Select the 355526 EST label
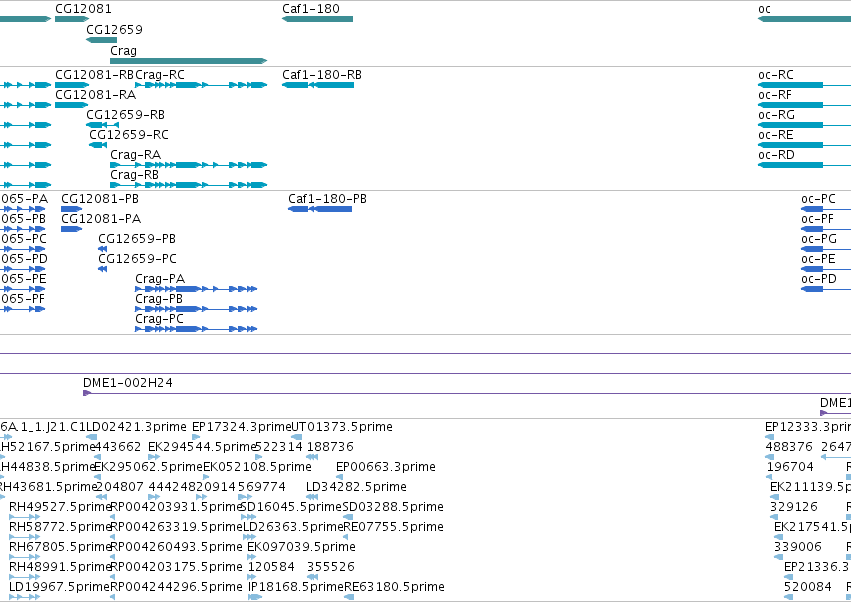 pyautogui.click(x=331, y=567)
